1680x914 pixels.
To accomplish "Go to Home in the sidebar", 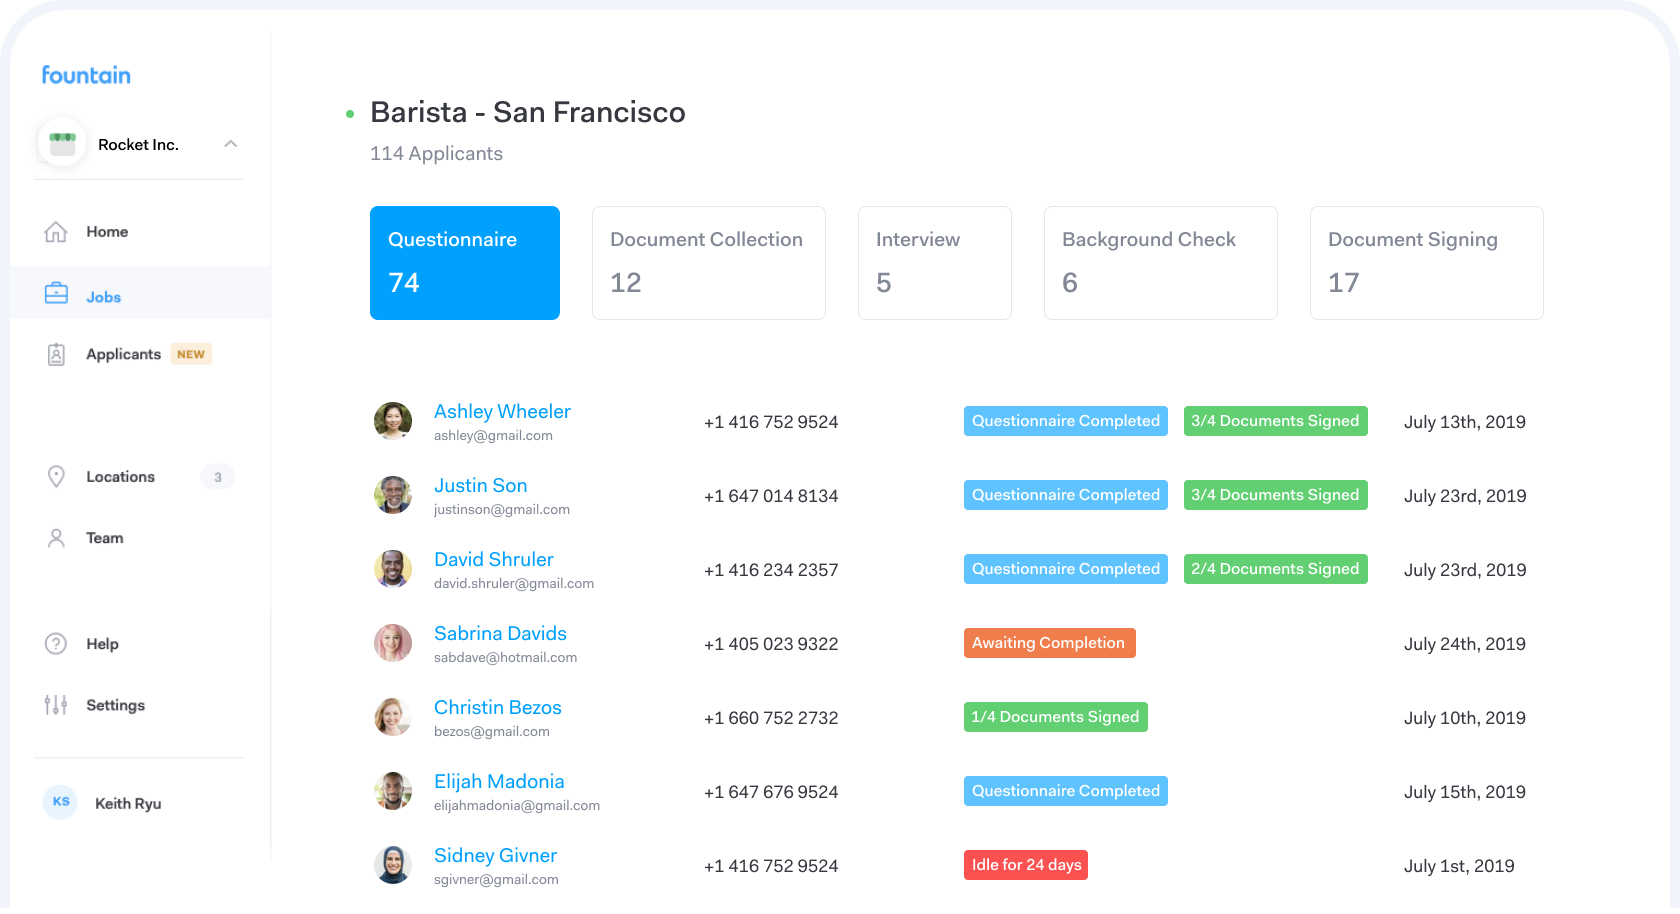I will 107,232.
